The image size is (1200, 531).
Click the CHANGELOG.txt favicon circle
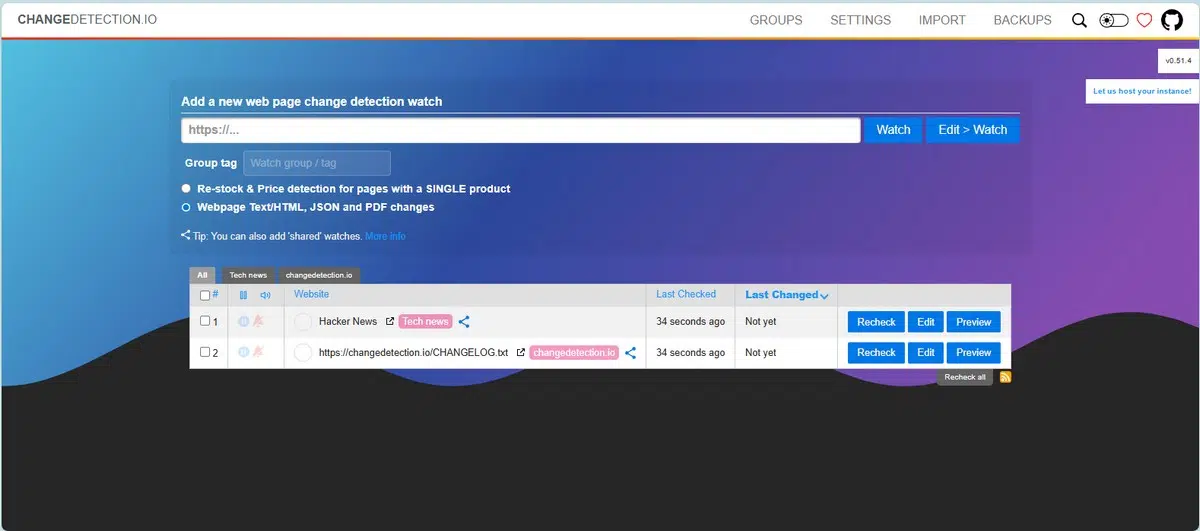pyautogui.click(x=303, y=353)
